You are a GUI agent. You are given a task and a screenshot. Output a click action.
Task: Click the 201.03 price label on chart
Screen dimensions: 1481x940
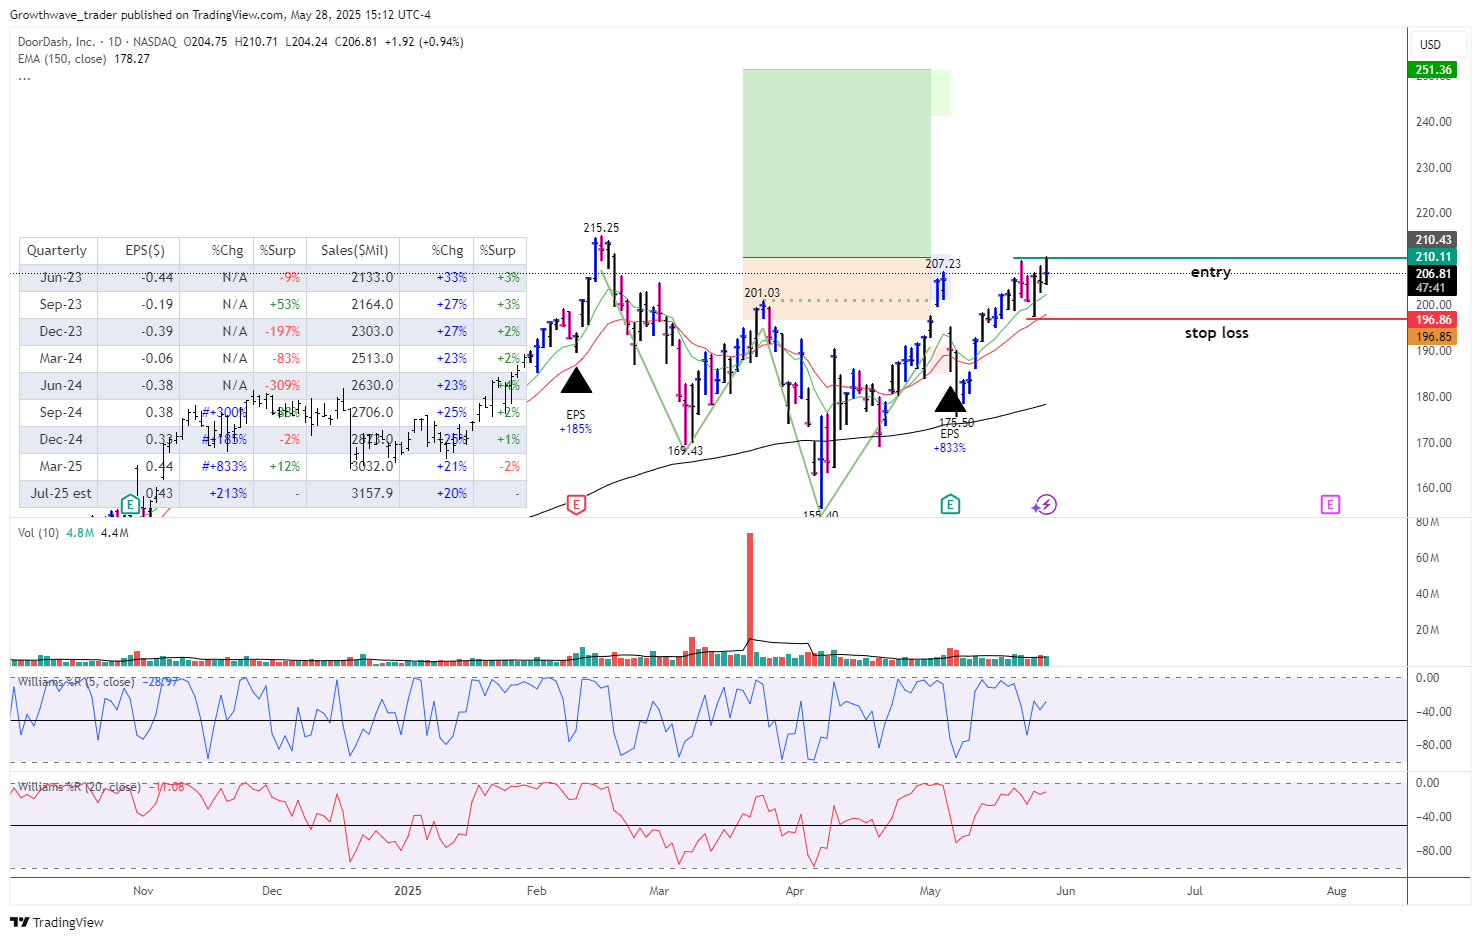click(762, 293)
